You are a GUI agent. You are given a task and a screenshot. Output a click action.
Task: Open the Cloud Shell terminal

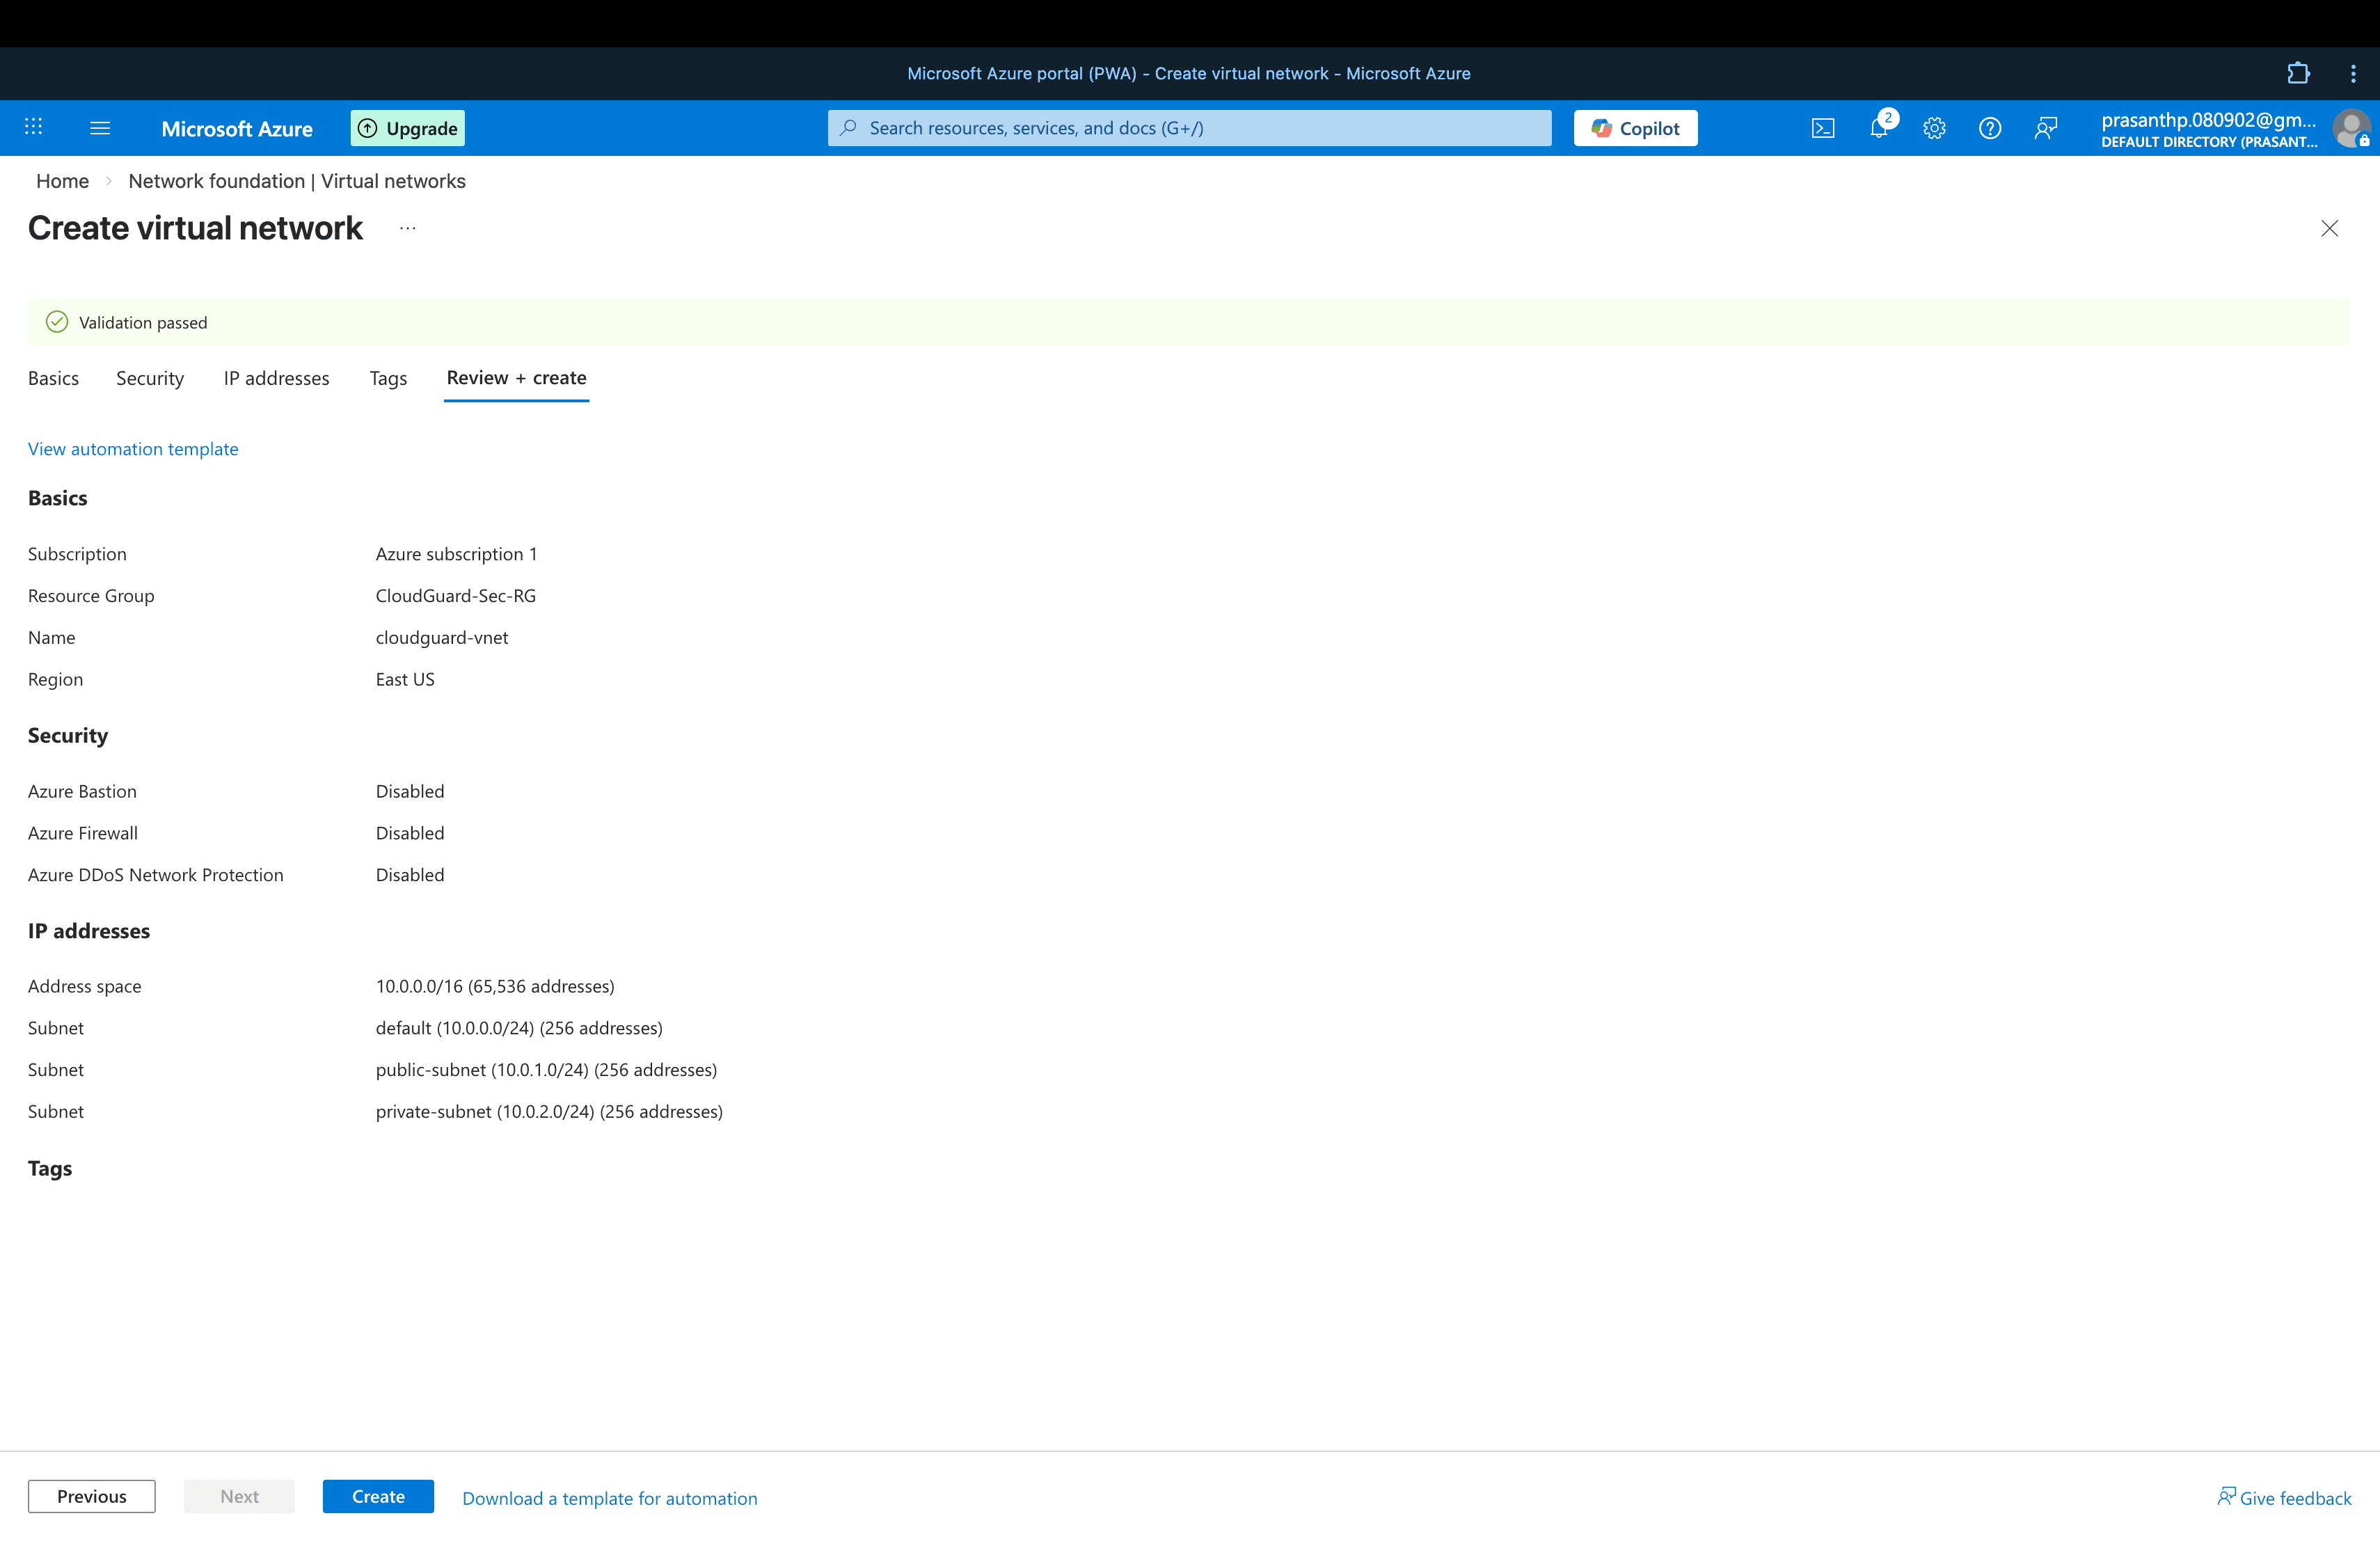[1823, 128]
